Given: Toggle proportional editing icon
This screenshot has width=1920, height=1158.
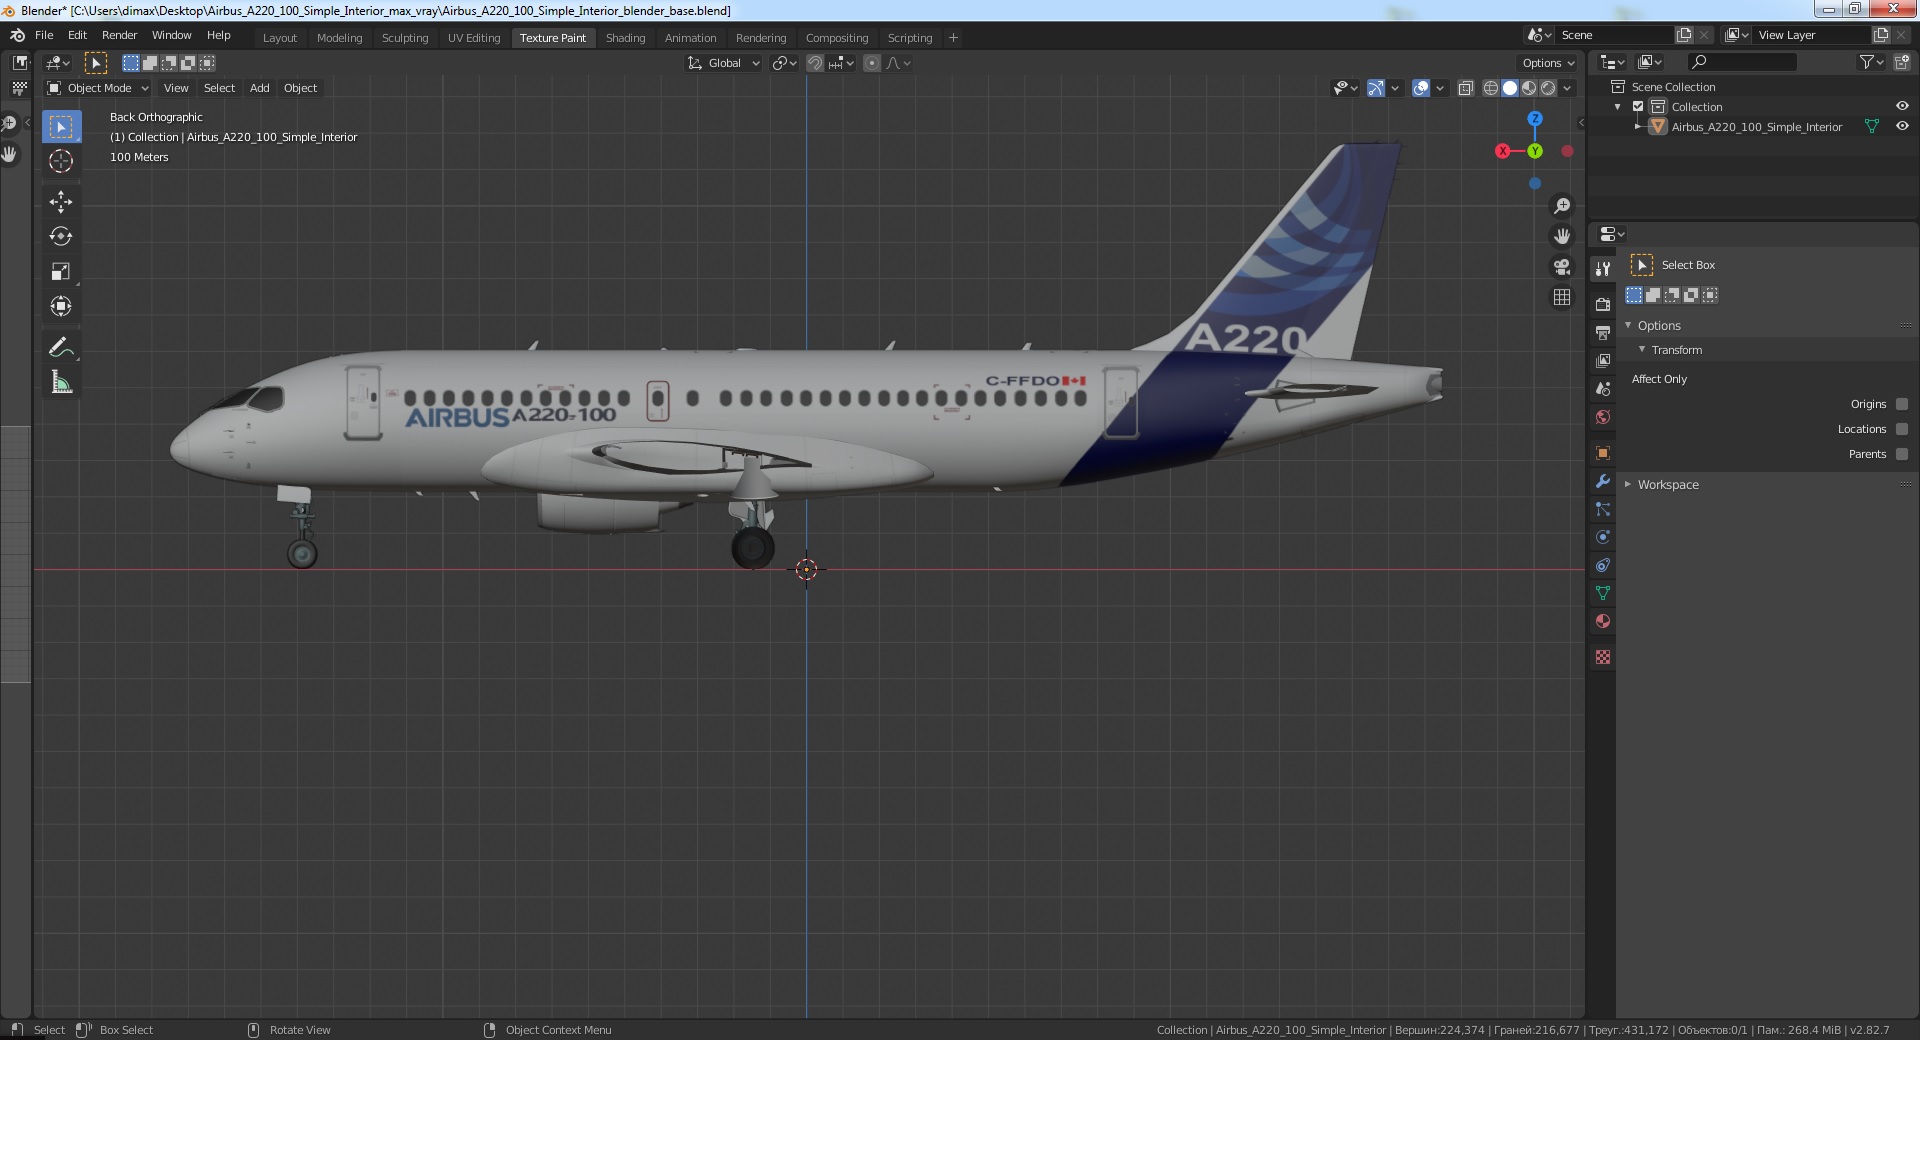Looking at the screenshot, I should pos(872,63).
